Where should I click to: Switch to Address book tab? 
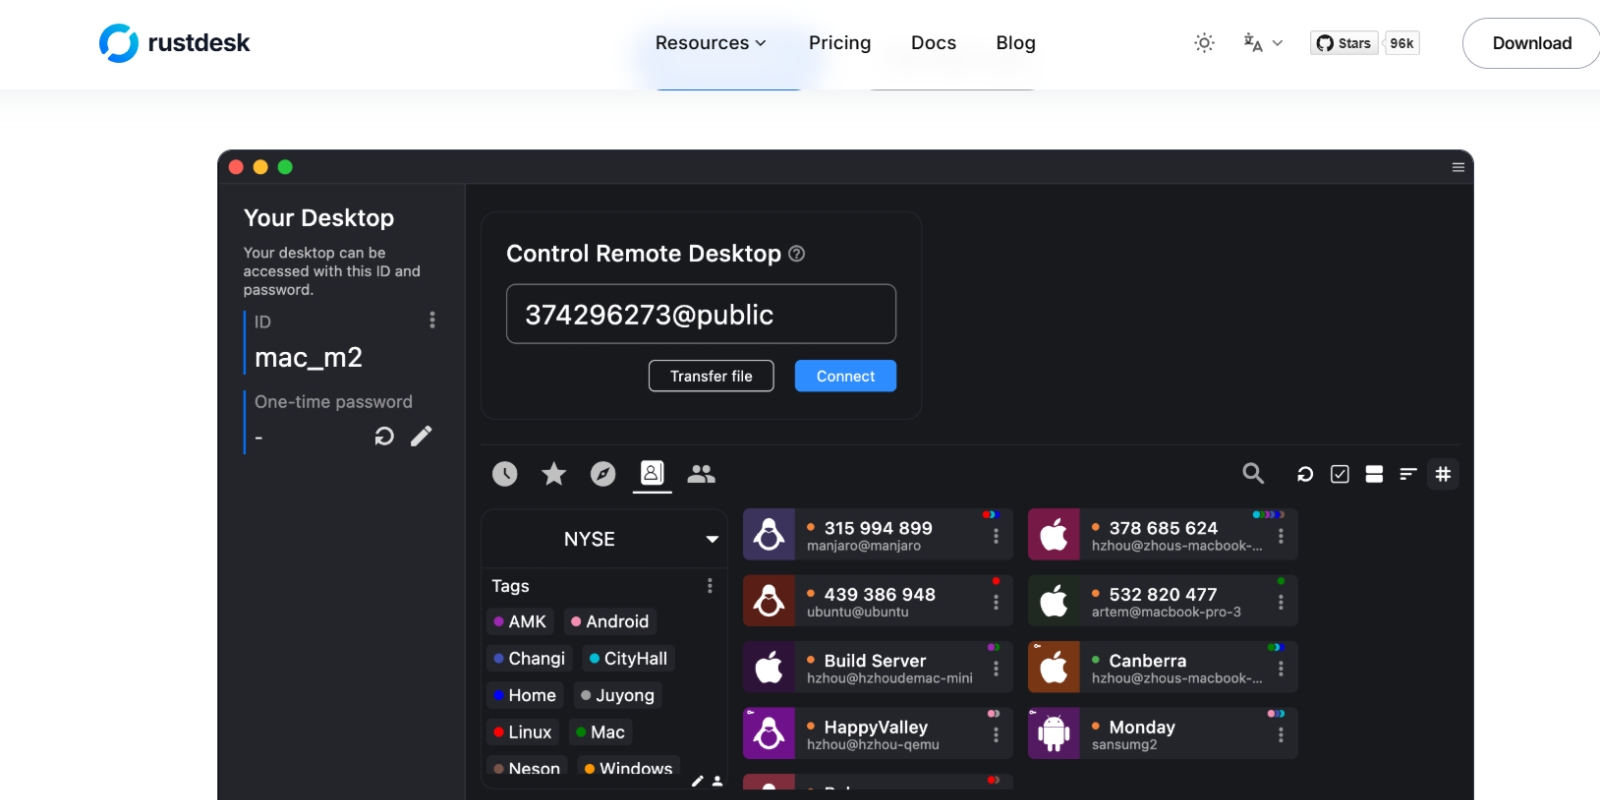pyautogui.click(x=652, y=474)
